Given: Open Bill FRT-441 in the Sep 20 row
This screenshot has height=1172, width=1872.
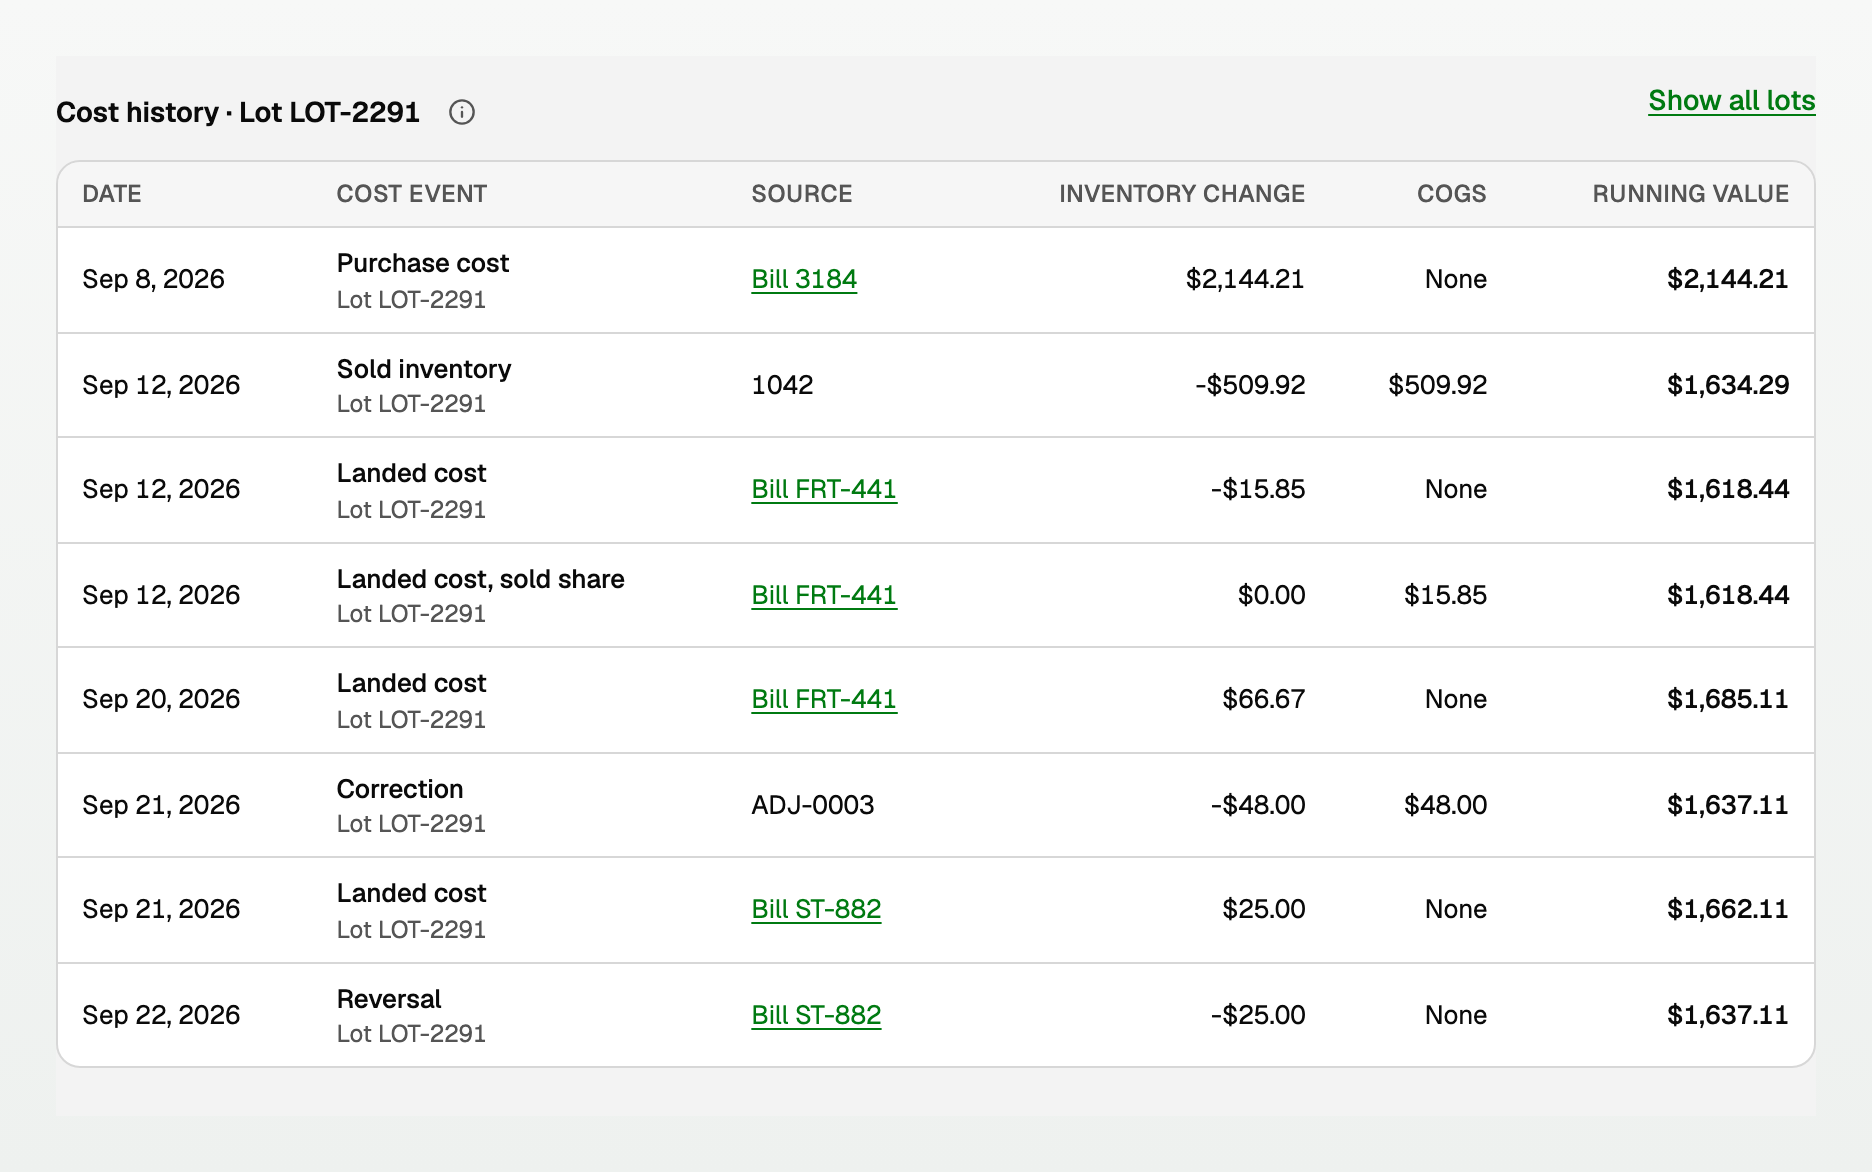Looking at the screenshot, I should [x=824, y=699].
